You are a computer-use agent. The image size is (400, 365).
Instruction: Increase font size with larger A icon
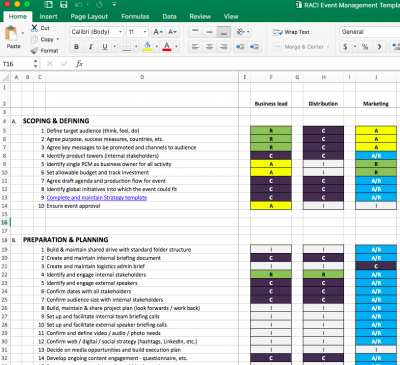click(x=158, y=32)
